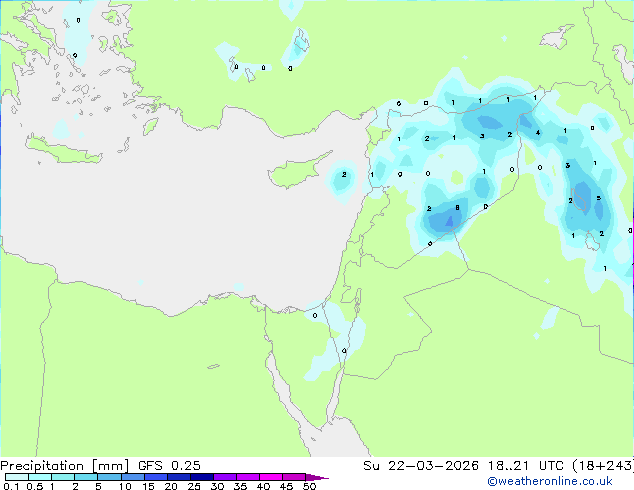This screenshot has width=634, height=490.
Task: Click the "45" legend scale label
Action: (286, 486)
